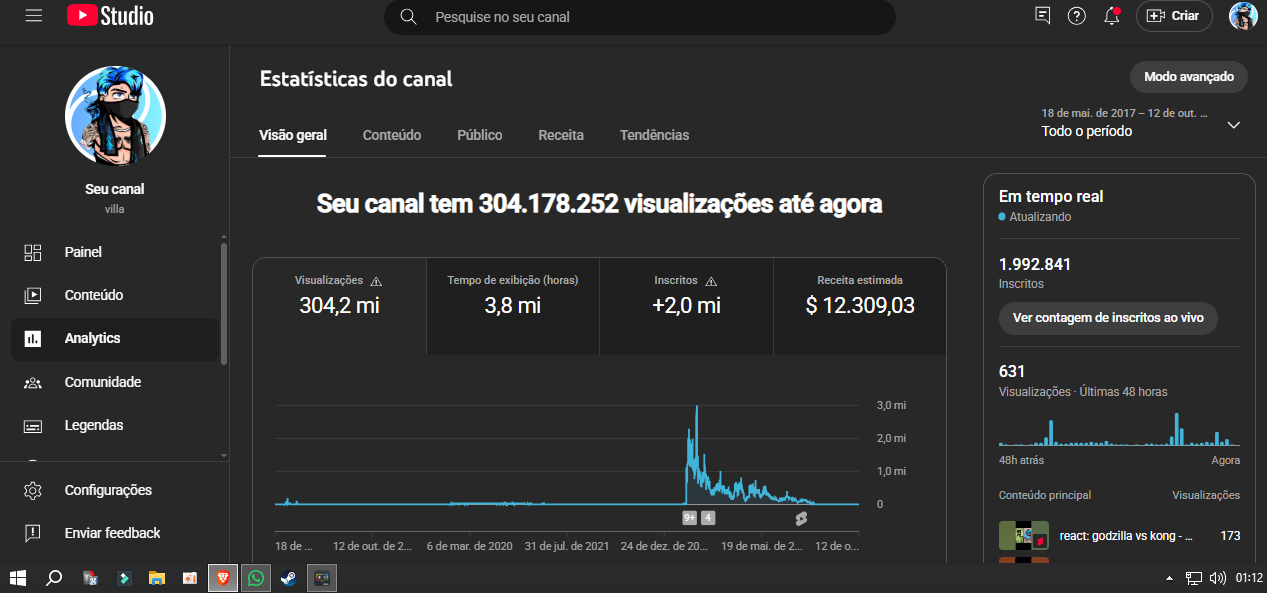Click the Criar button
This screenshot has width=1267, height=593.
pos(1174,16)
